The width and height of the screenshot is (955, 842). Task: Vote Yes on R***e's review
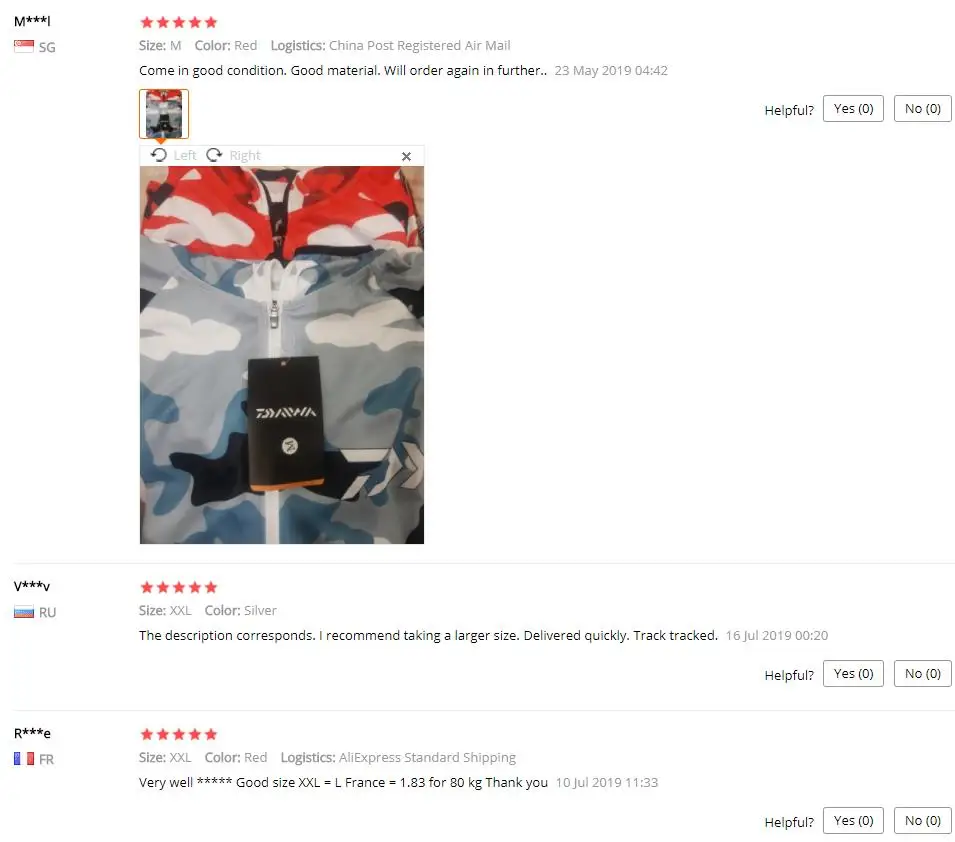pos(853,820)
